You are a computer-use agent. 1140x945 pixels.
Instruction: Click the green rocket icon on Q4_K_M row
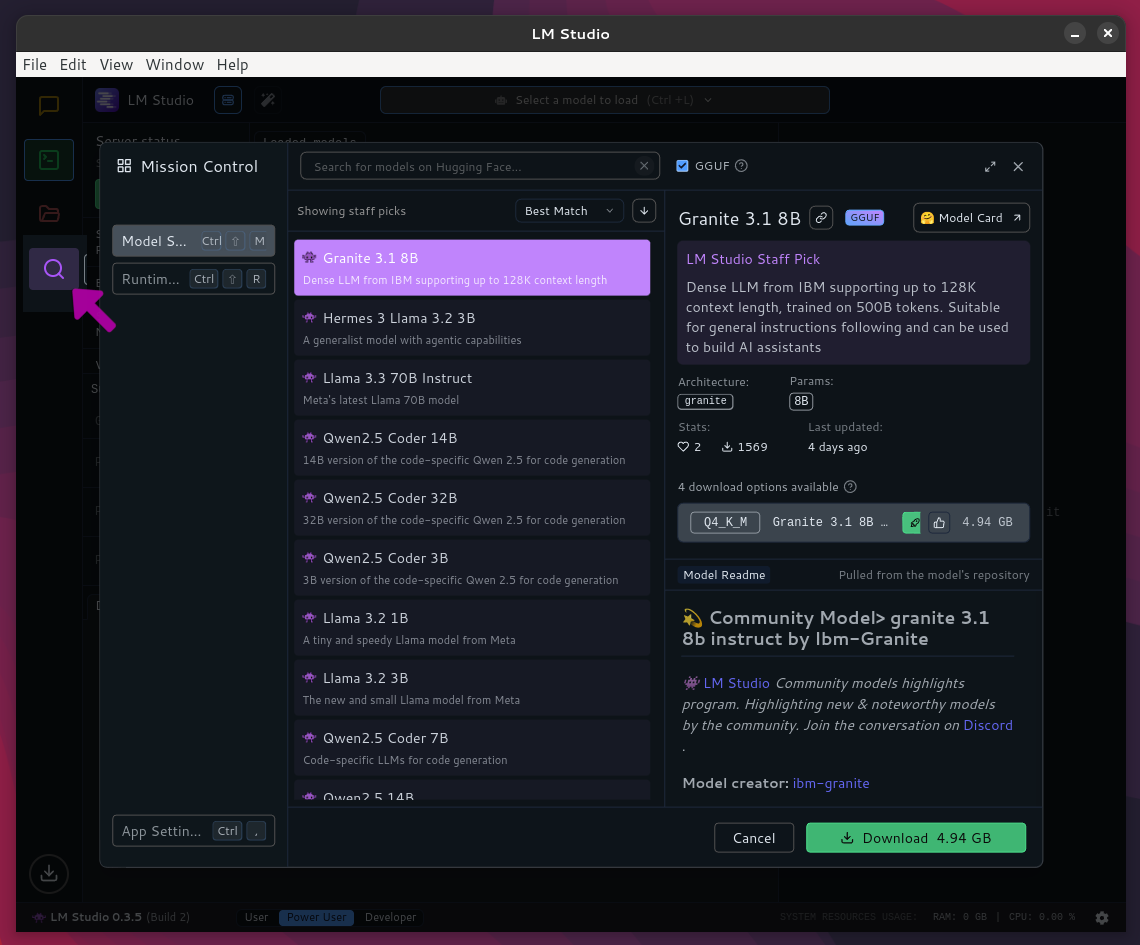point(912,523)
